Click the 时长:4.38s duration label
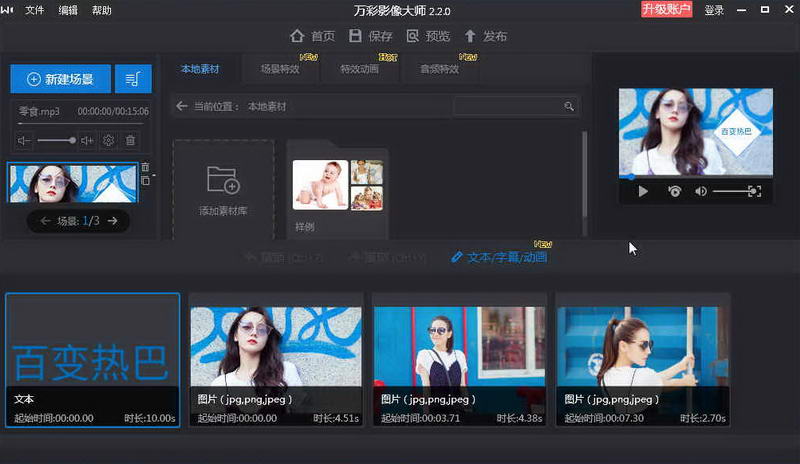The width and height of the screenshot is (800, 464). (x=519, y=418)
